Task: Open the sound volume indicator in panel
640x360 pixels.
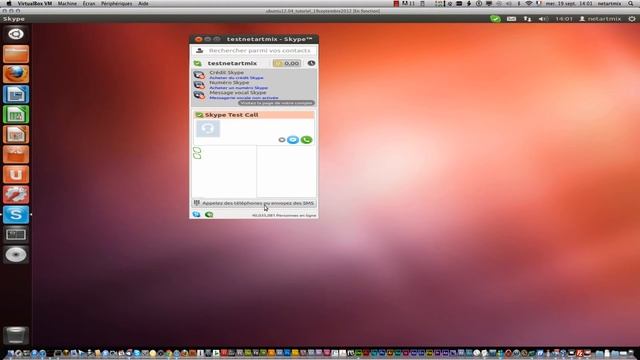Action: point(543,19)
